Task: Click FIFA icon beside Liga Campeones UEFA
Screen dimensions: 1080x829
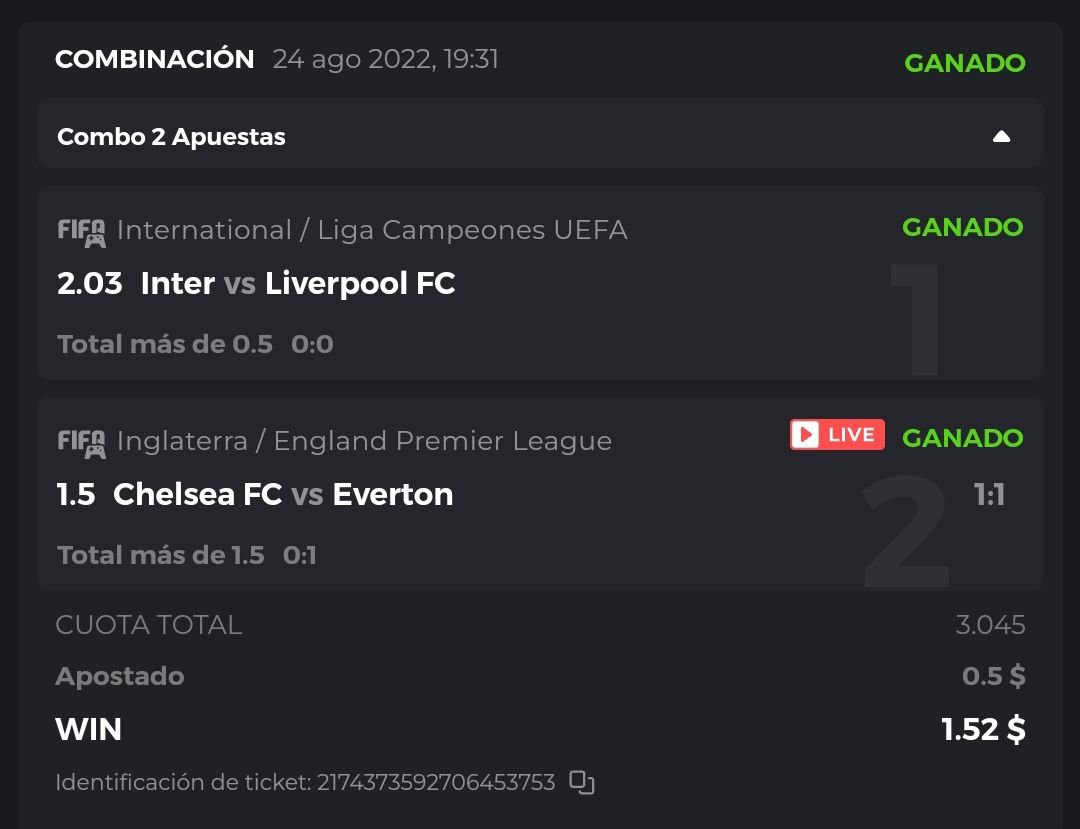Action: [x=81, y=231]
